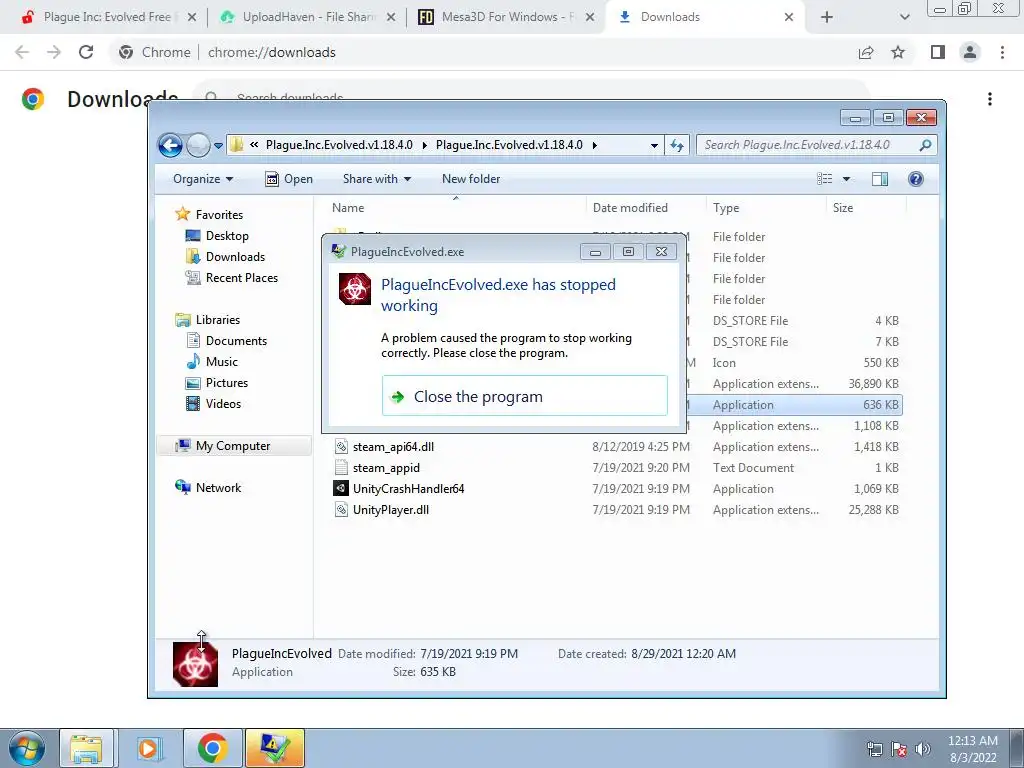Screen dimensions: 1024x768
Task: Click New folder in Explorer toolbar
Action: [471, 179]
